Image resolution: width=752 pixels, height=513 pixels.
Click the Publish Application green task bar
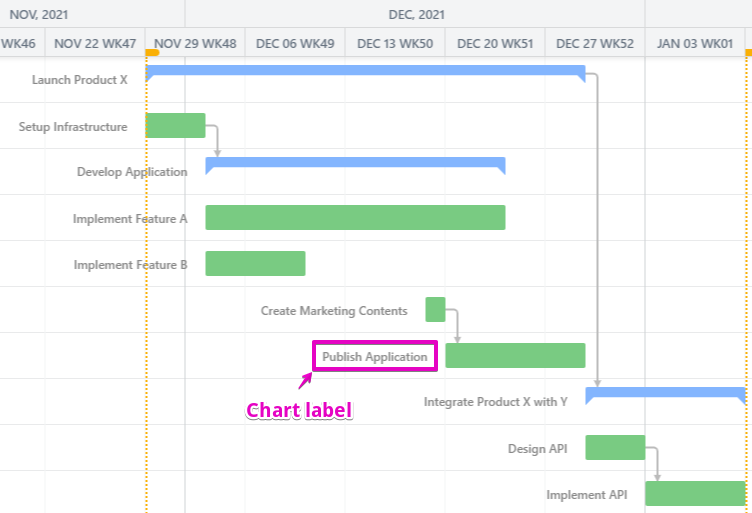point(515,355)
